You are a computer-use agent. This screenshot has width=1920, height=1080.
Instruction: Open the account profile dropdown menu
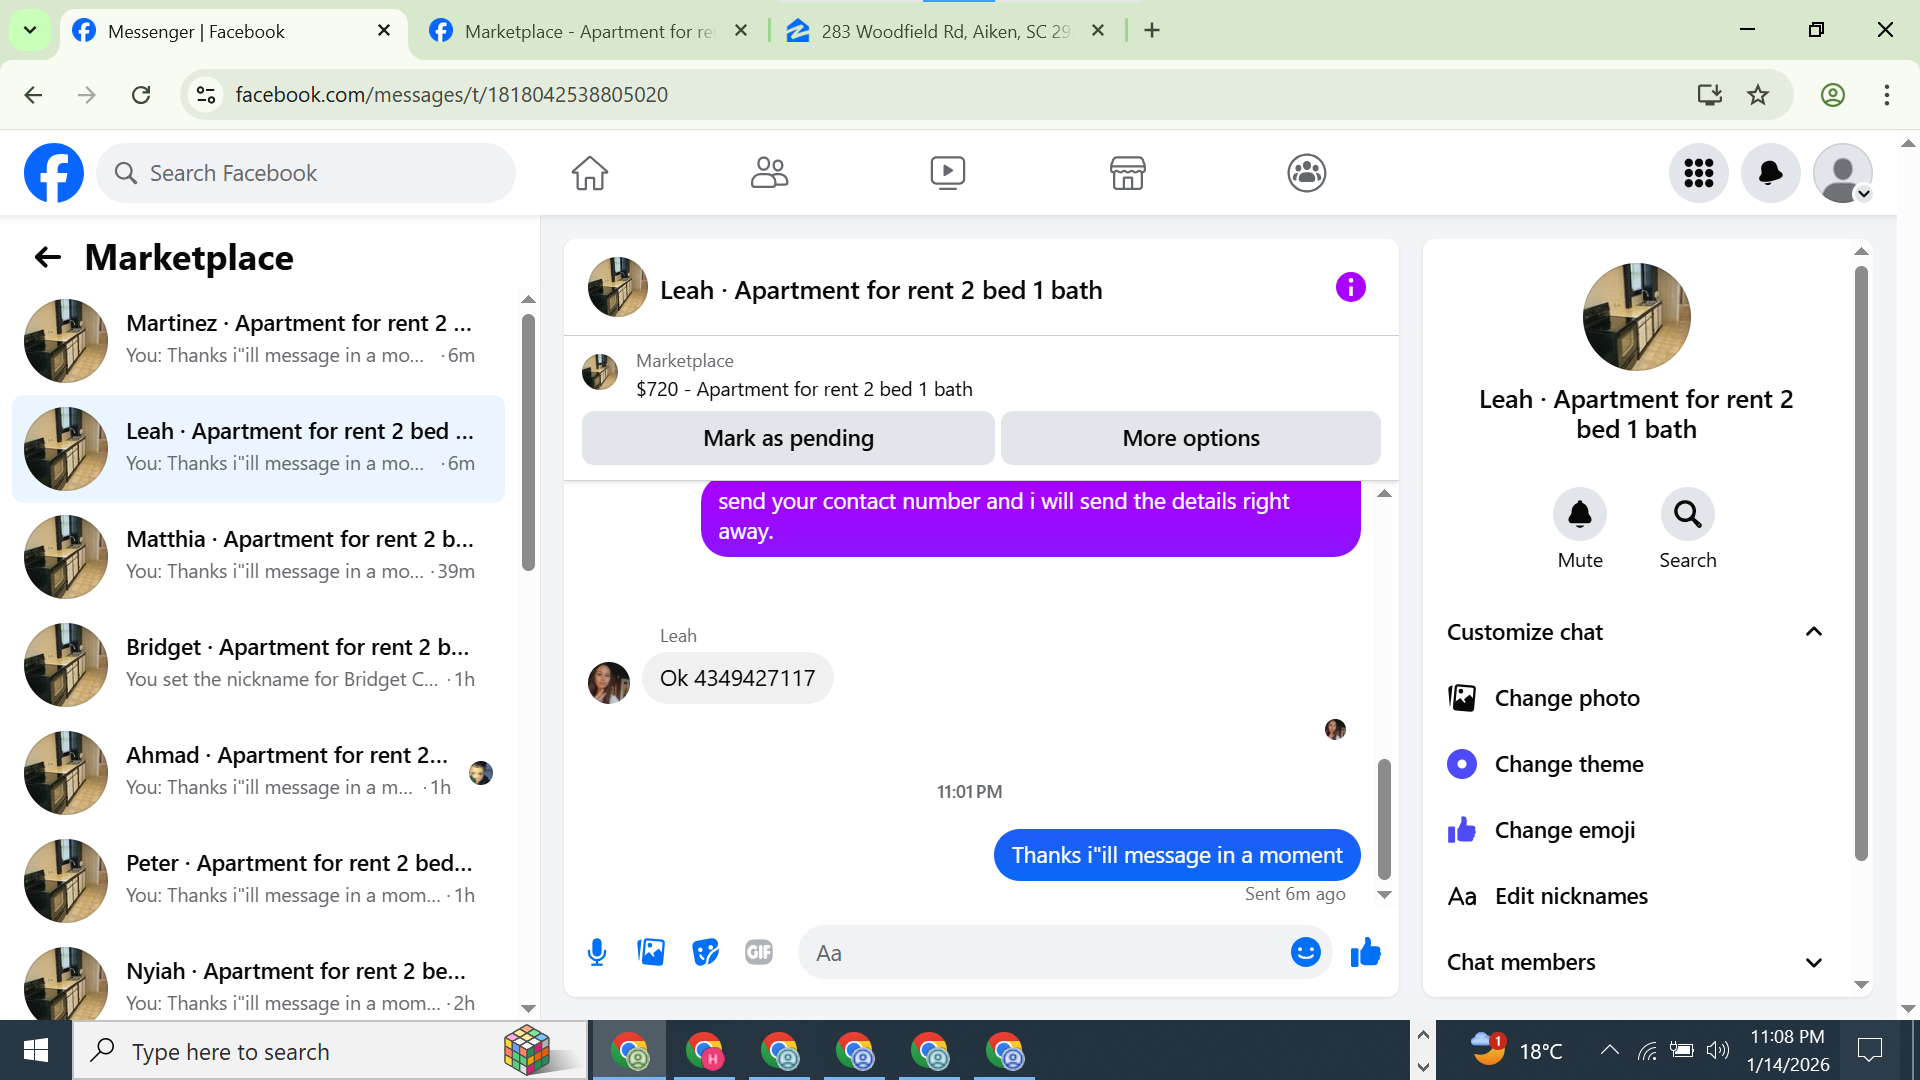pos(1843,173)
